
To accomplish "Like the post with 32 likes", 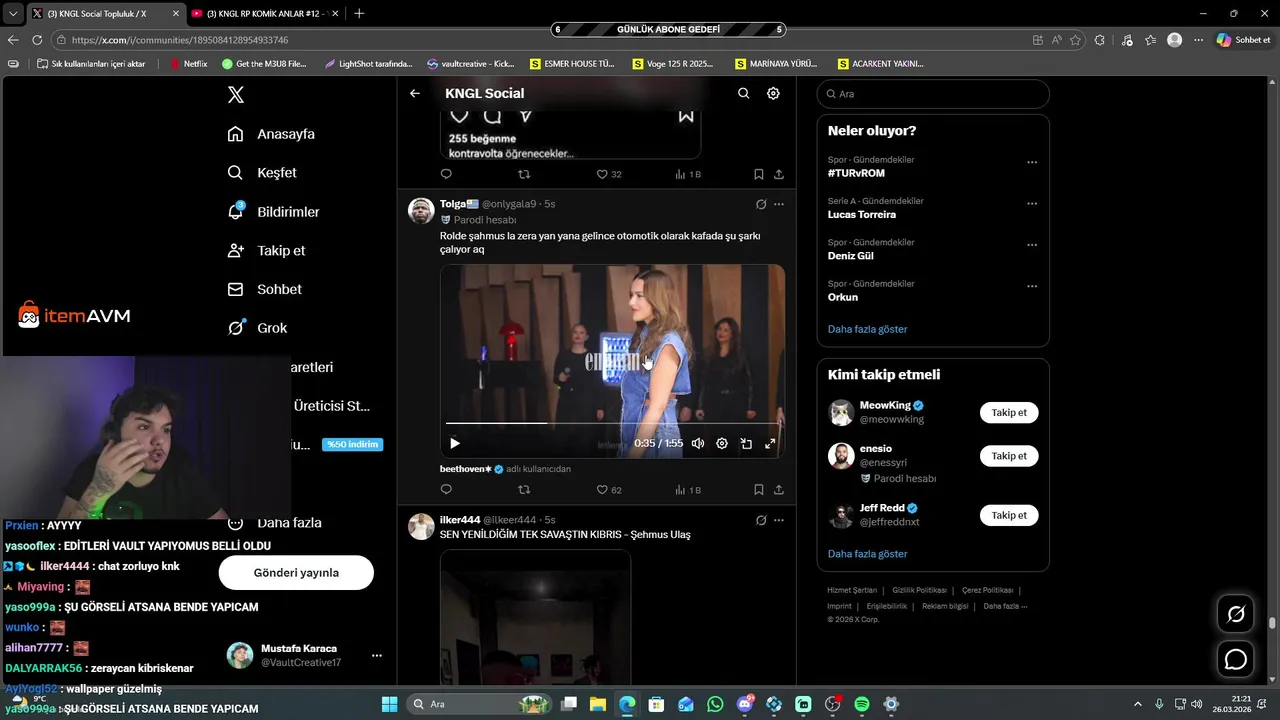I will 609,174.
